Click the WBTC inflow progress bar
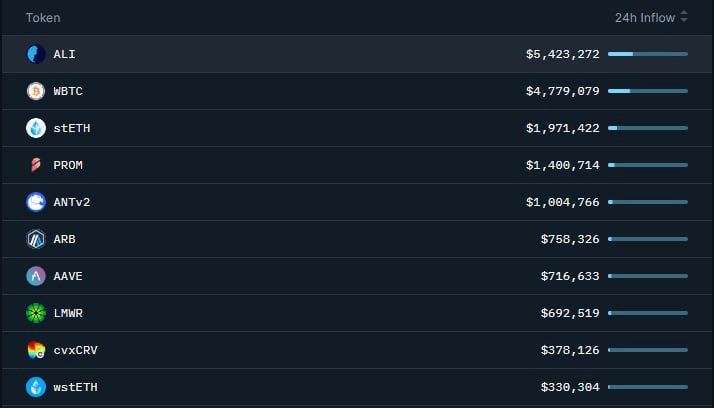714x408 pixels. (x=647, y=91)
